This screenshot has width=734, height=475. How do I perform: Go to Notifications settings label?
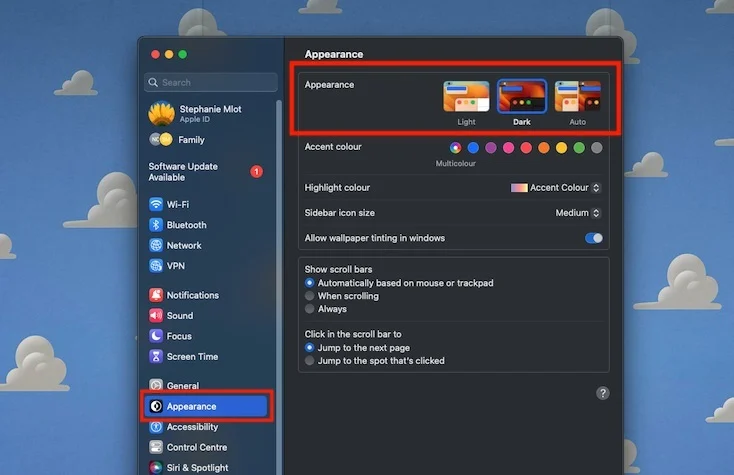[x=193, y=295]
